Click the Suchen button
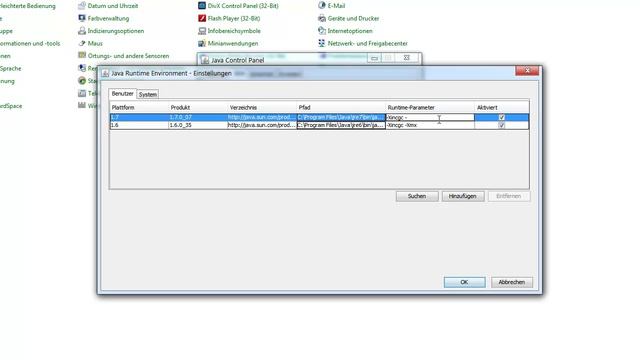The image size is (640, 360). coord(417,196)
